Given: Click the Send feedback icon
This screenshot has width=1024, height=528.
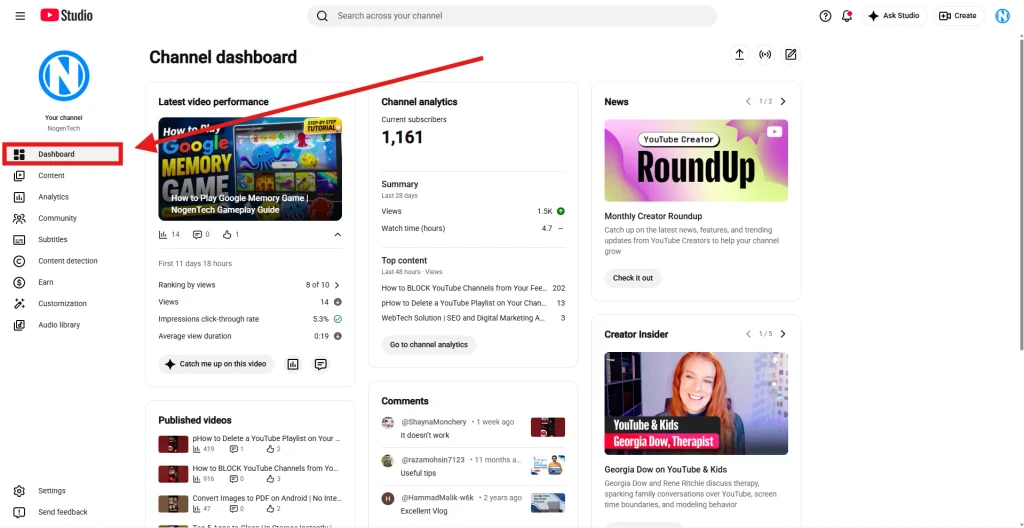Looking at the screenshot, I should click(x=20, y=512).
